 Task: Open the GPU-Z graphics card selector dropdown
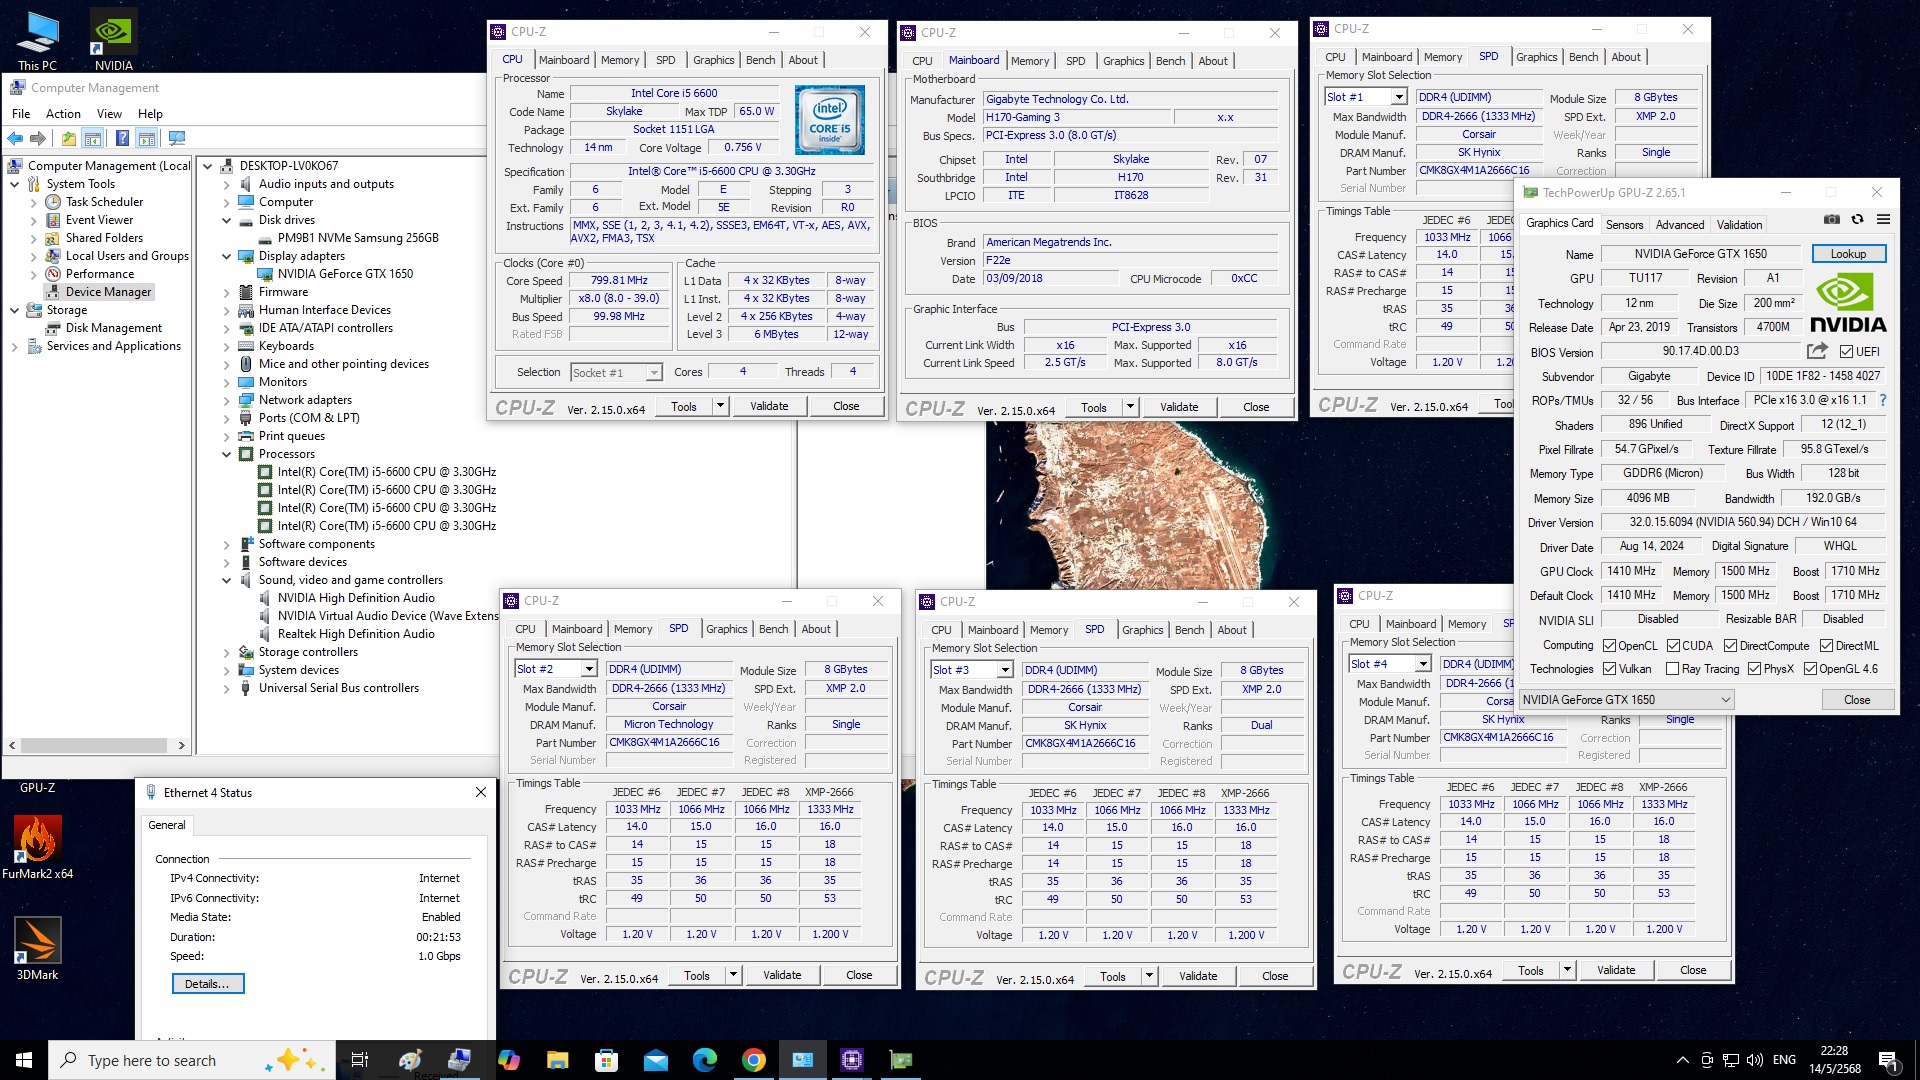tap(1626, 700)
